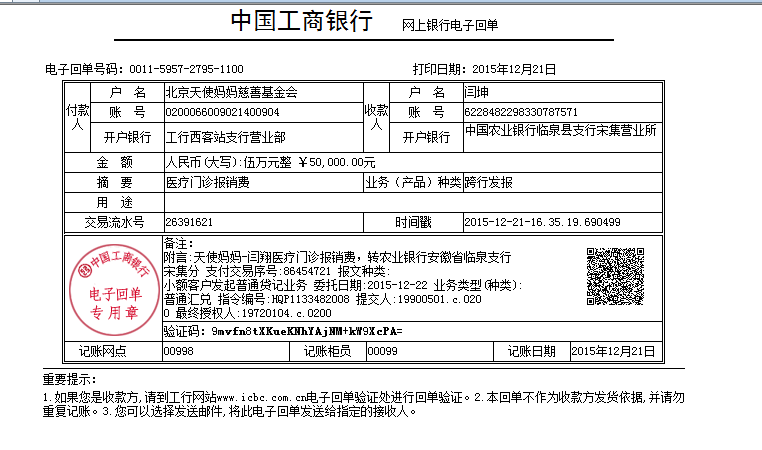This screenshot has width=762, height=450.
Task: Select transaction serial number 26391621
Action: [x=189, y=222]
